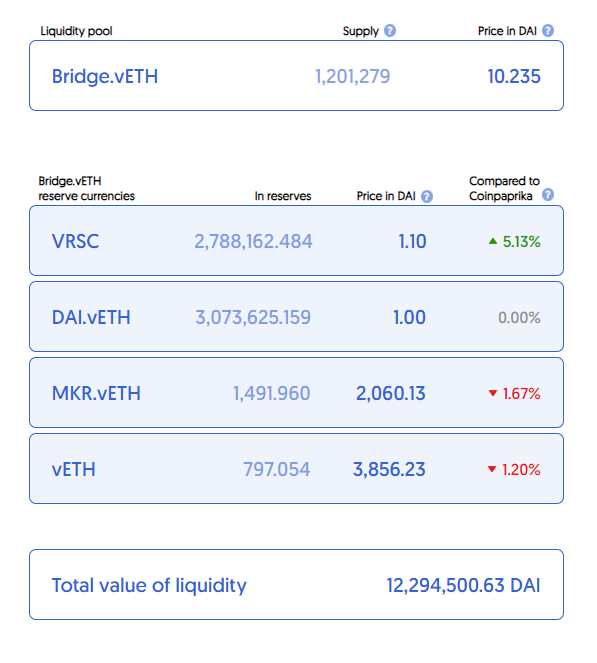Click VRSC reserves amount 2,788,162.484
Screen dimensions: 597x663
[253, 241]
